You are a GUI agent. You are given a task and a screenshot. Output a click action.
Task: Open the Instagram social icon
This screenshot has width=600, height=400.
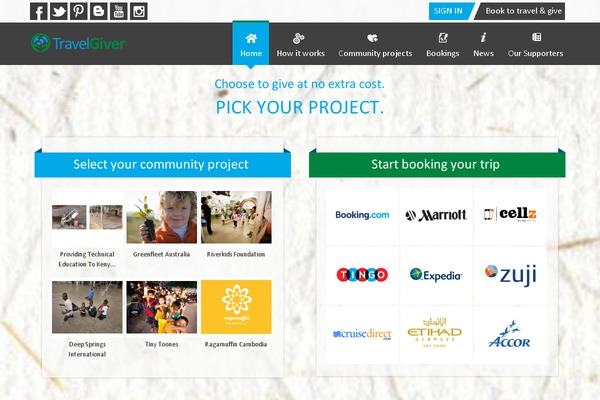pos(139,11)
